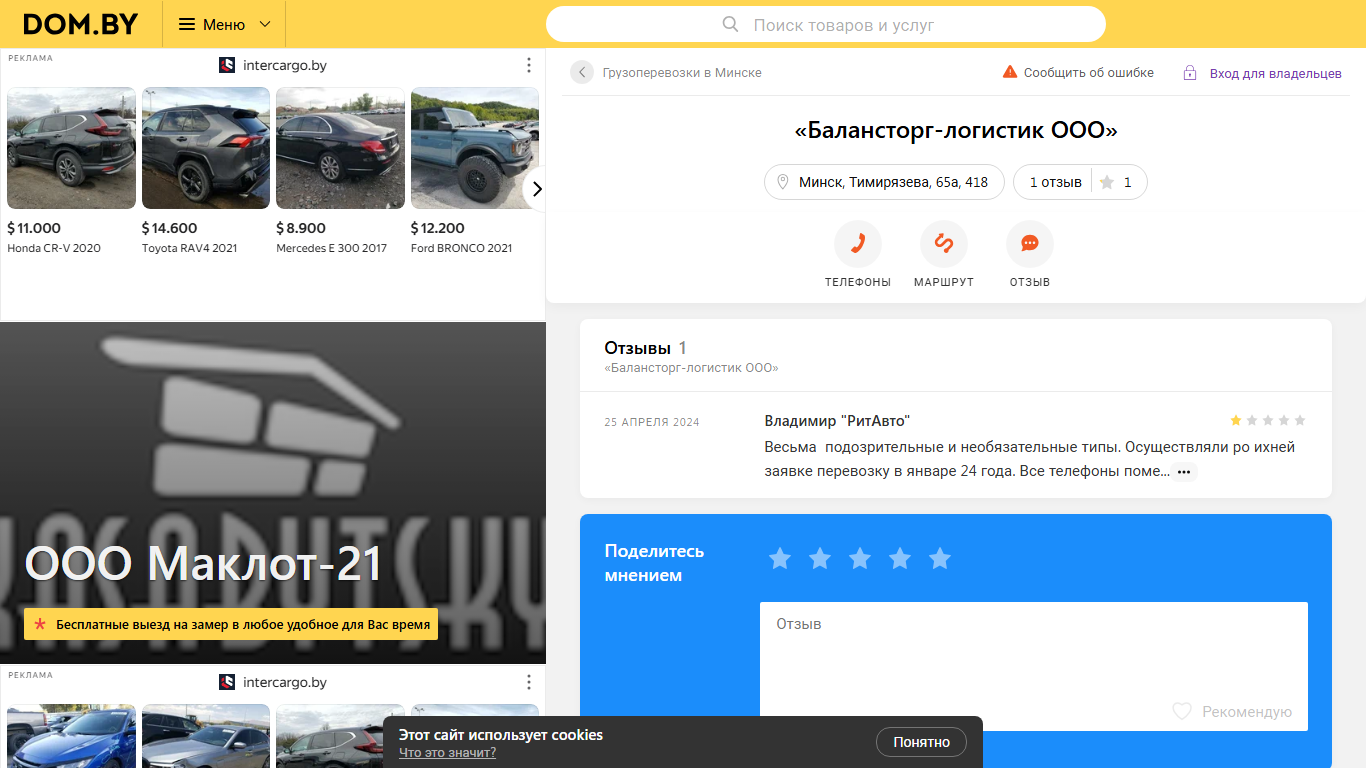Go back to Грузоперевозки в Минске
The width and height of the screenshot is (1366, 768).
click(x=582, y=72)
